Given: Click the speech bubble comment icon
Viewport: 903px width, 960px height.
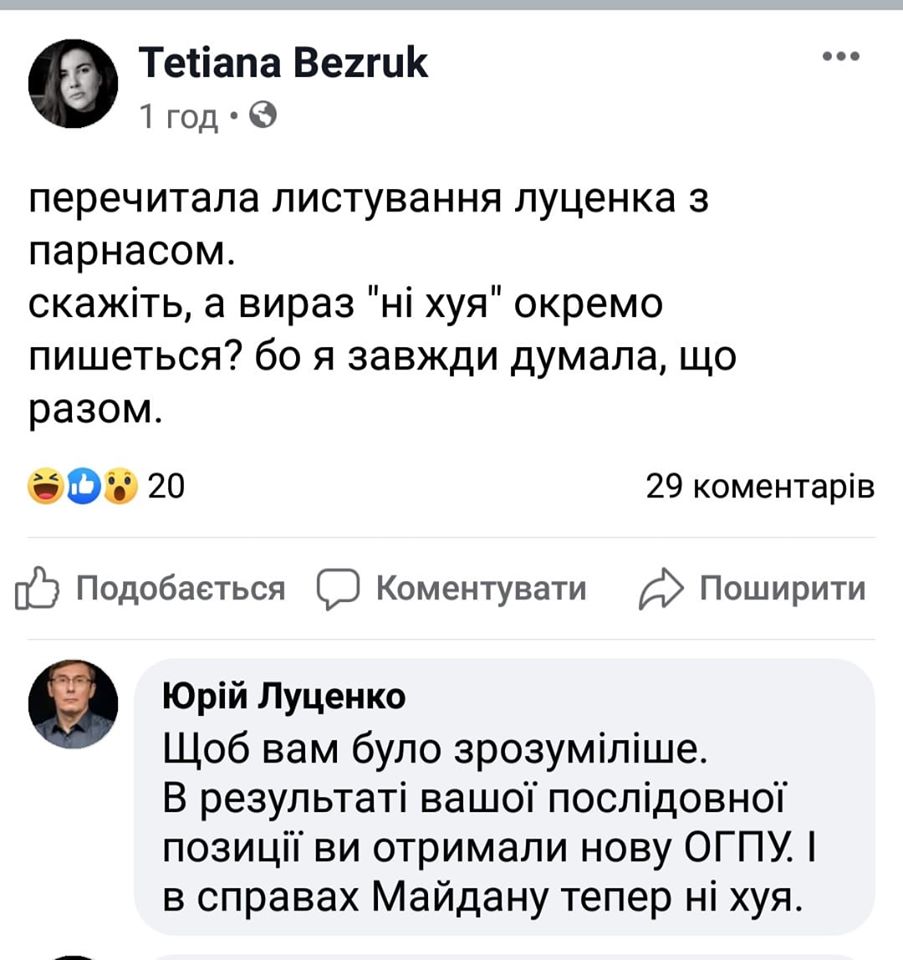Looking at the screenshot, I should [x=337, y=589].
